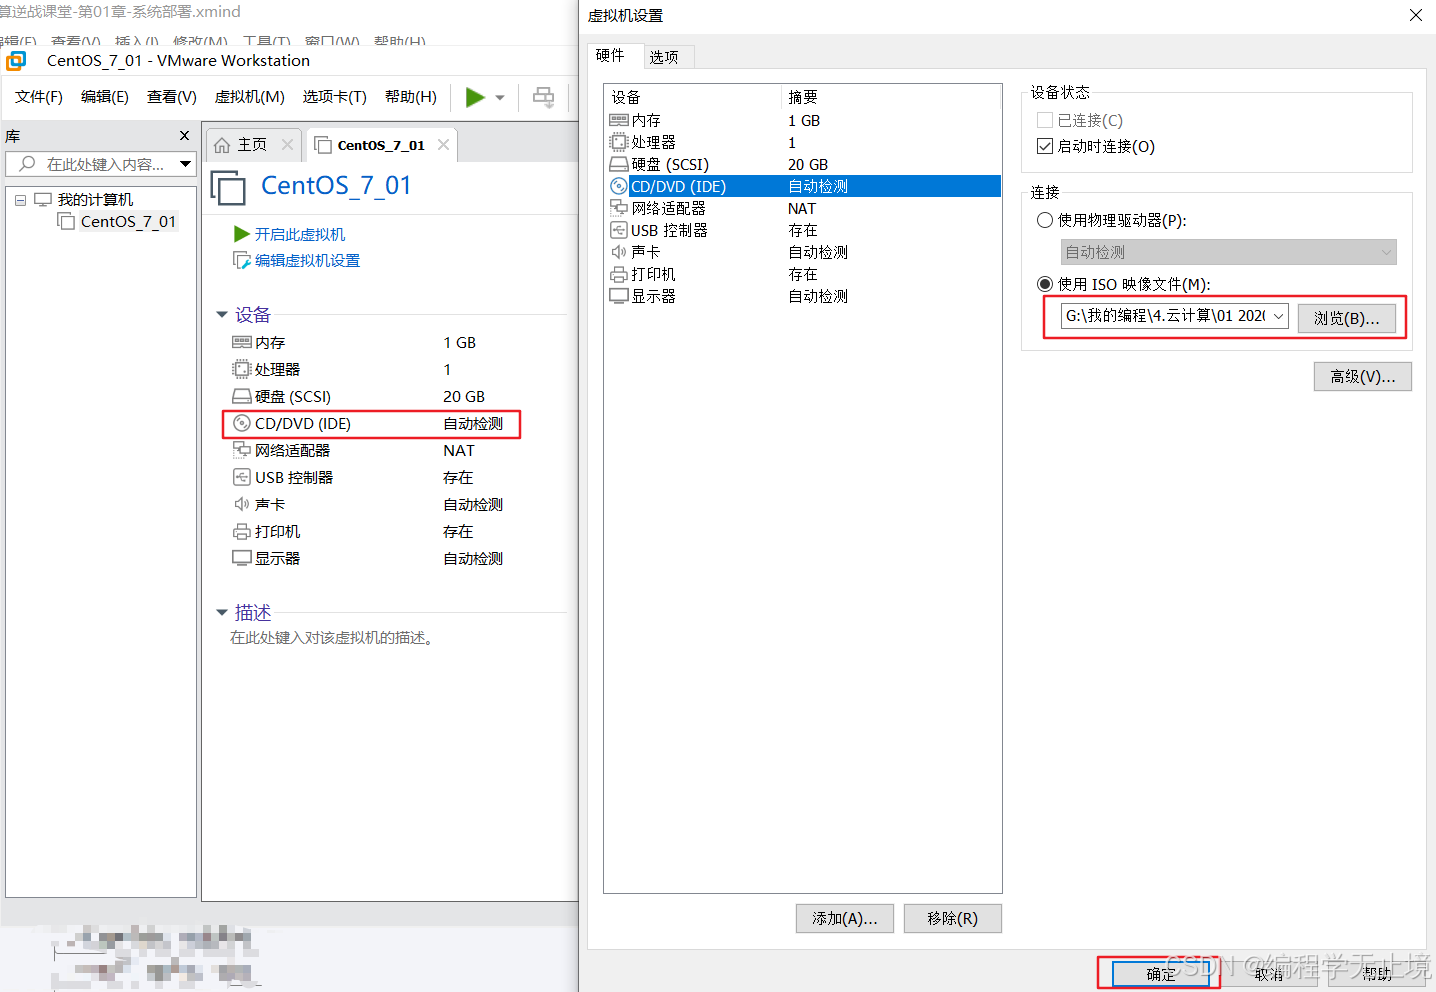The height and width of the screenshot is (992, 1436).
Task: Switch to 硬件 tab in settings dialog
Action: 611,56
